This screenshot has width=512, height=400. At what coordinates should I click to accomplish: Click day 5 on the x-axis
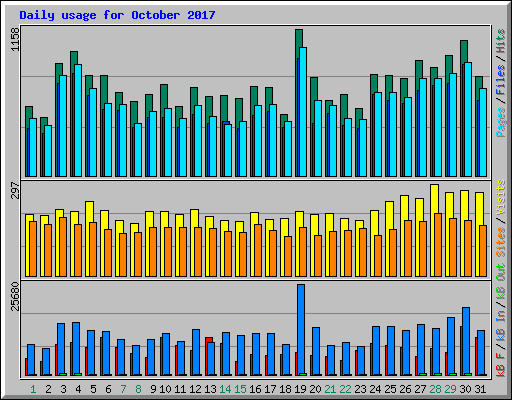(x=93, y=389)
